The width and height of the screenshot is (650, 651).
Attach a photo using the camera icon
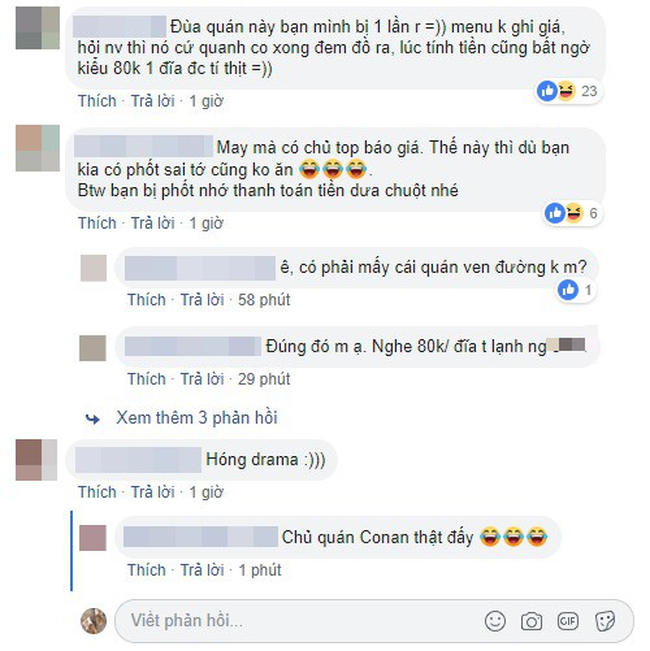(x=531, y=622)
